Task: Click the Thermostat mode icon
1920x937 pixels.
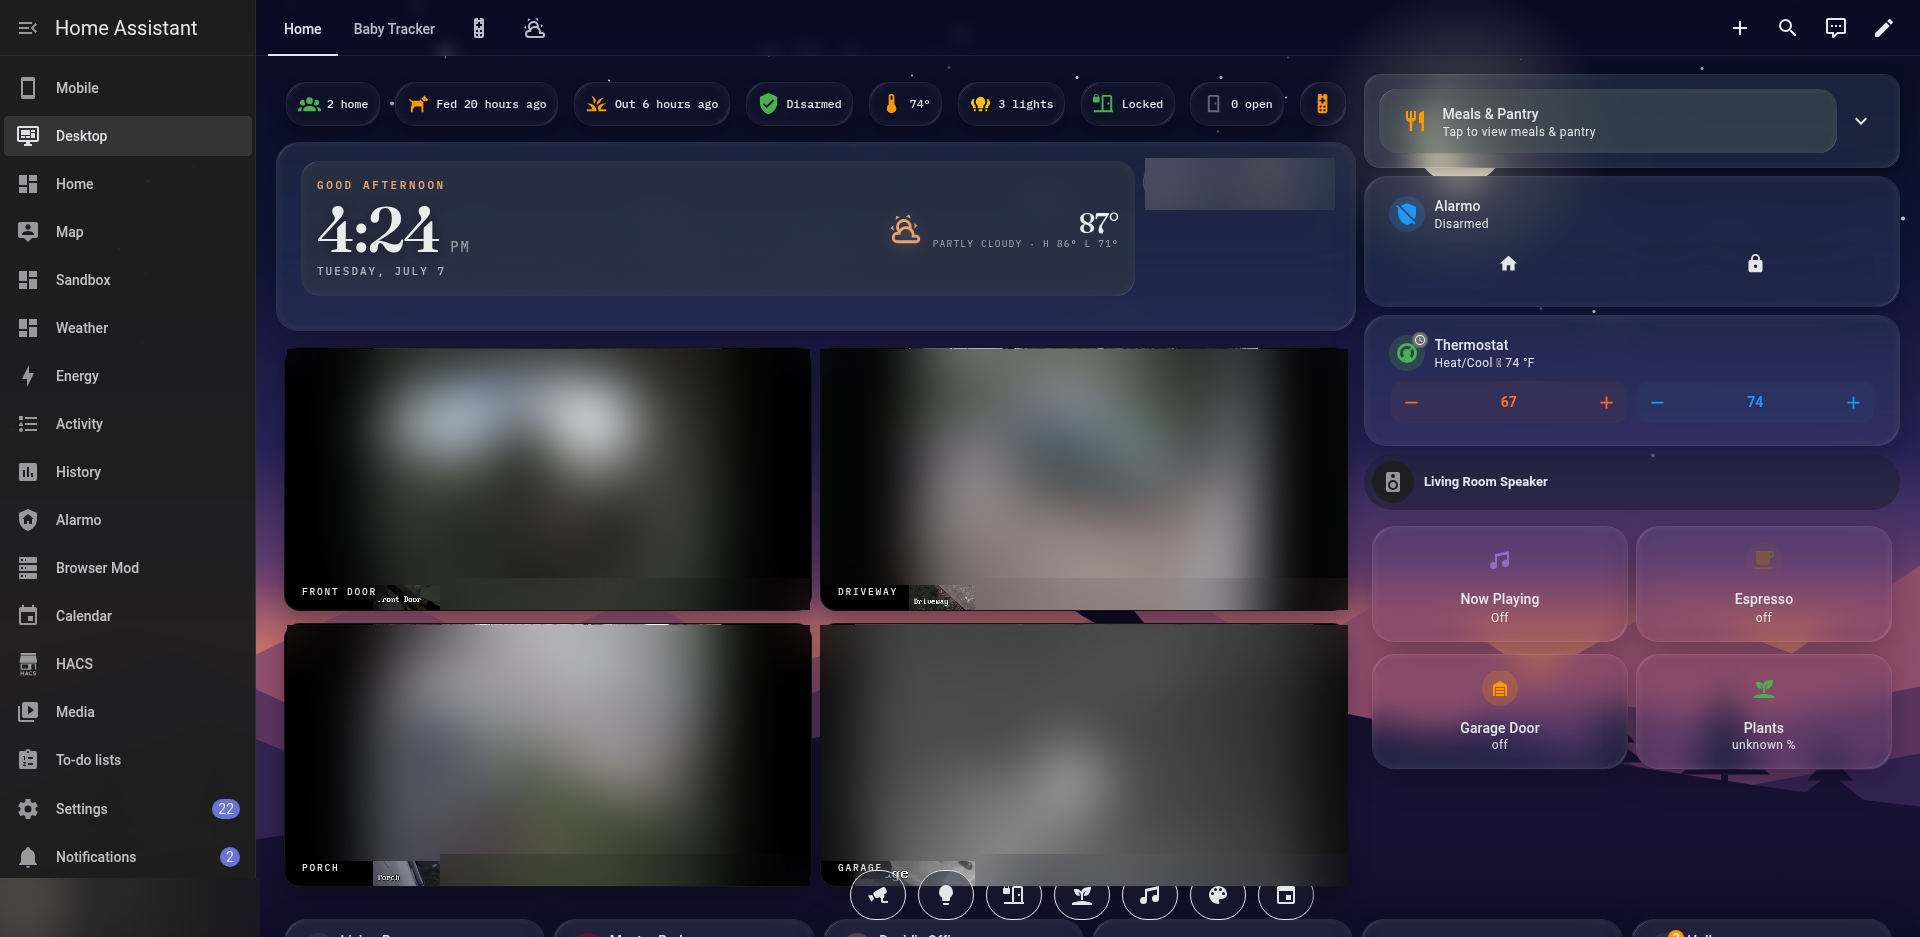Action: click(1407, 353)
